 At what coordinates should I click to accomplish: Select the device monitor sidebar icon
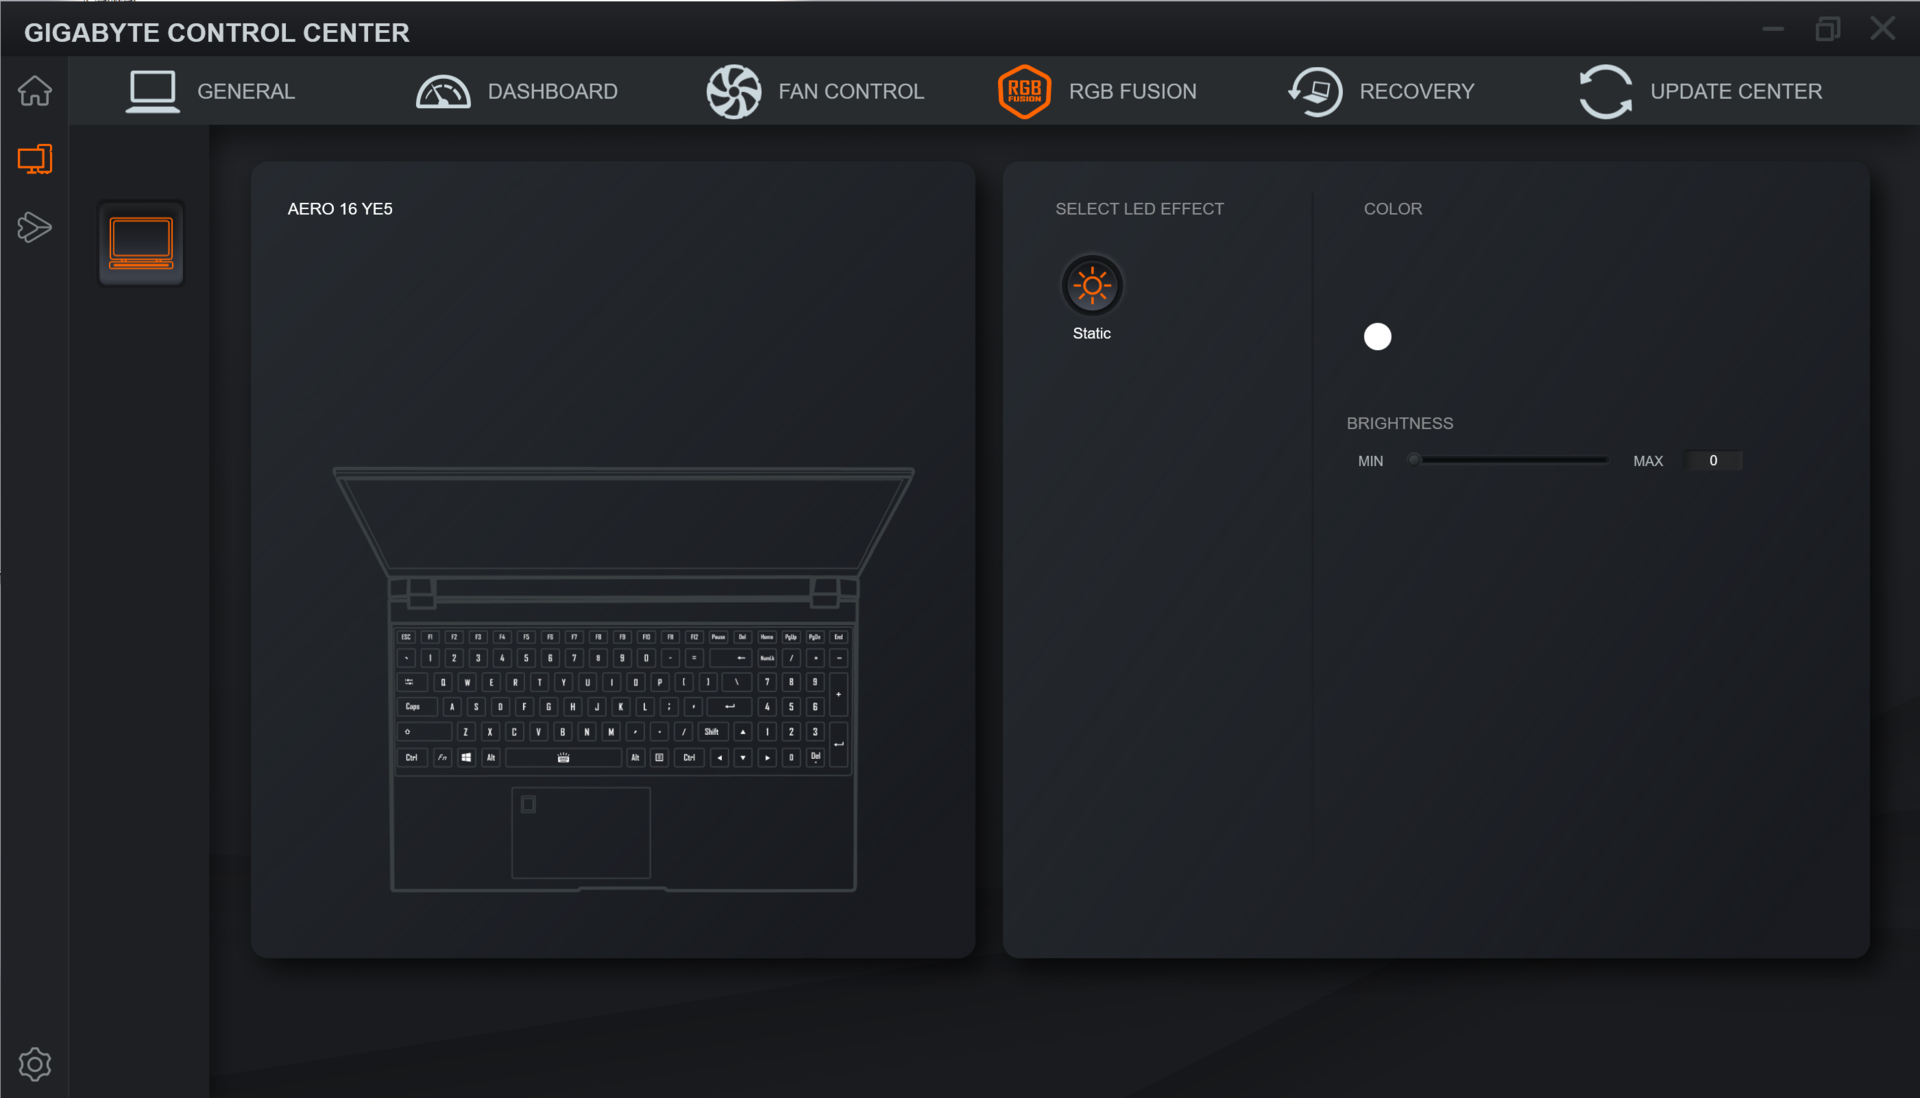pos(35,159)
